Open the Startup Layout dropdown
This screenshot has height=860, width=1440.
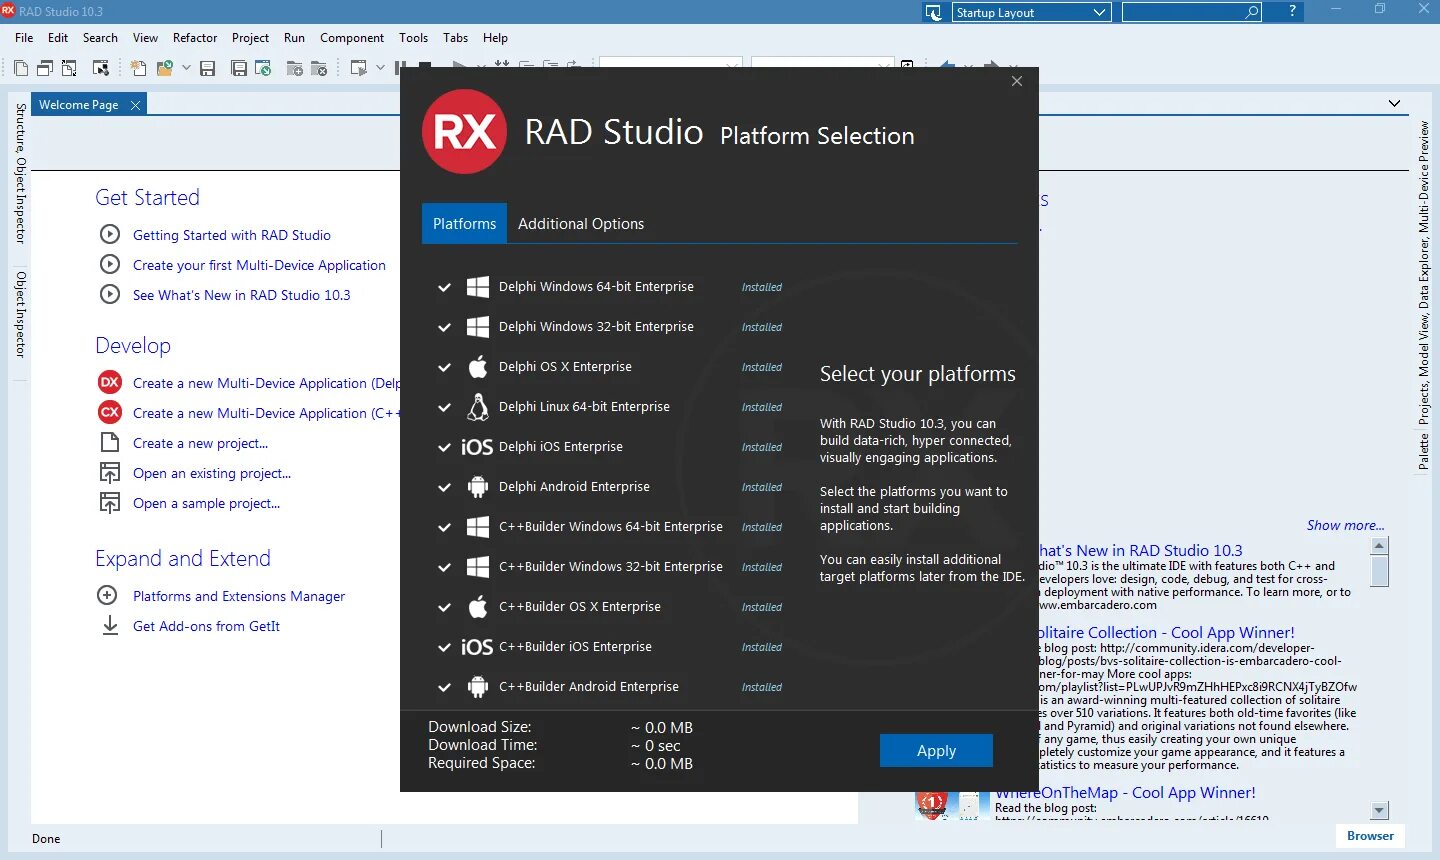click(x=1031, y=12)
